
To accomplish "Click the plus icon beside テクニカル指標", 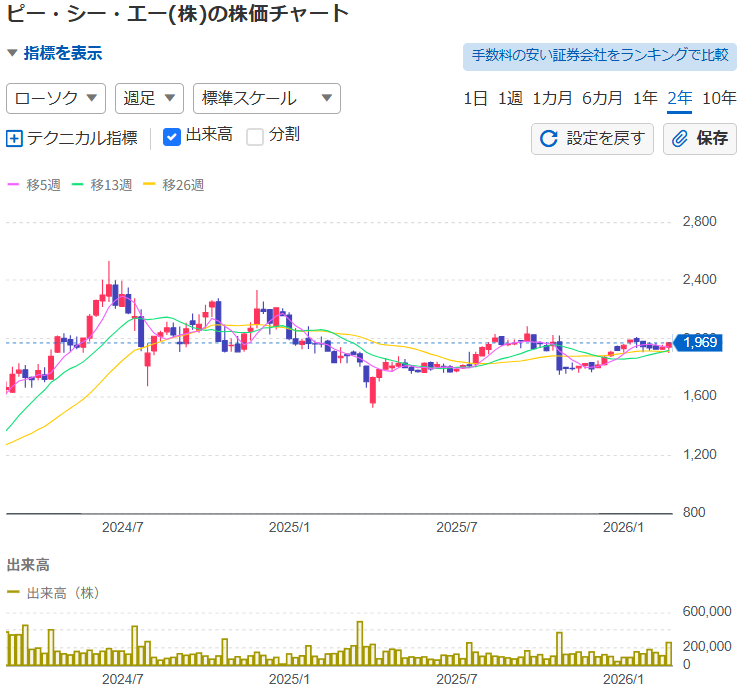I will click(14, 138).
